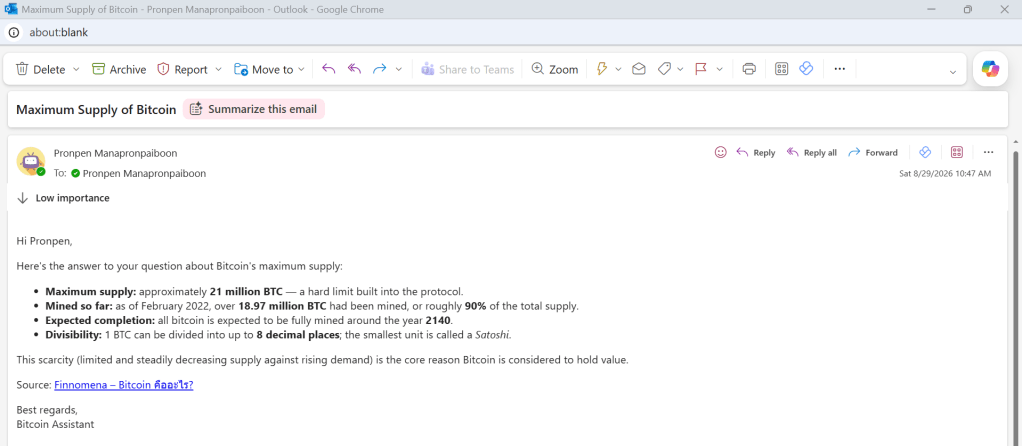This screenshot has width=1022, height=446.
Task: Click the Low importance indicator
Action: point(63,198)
